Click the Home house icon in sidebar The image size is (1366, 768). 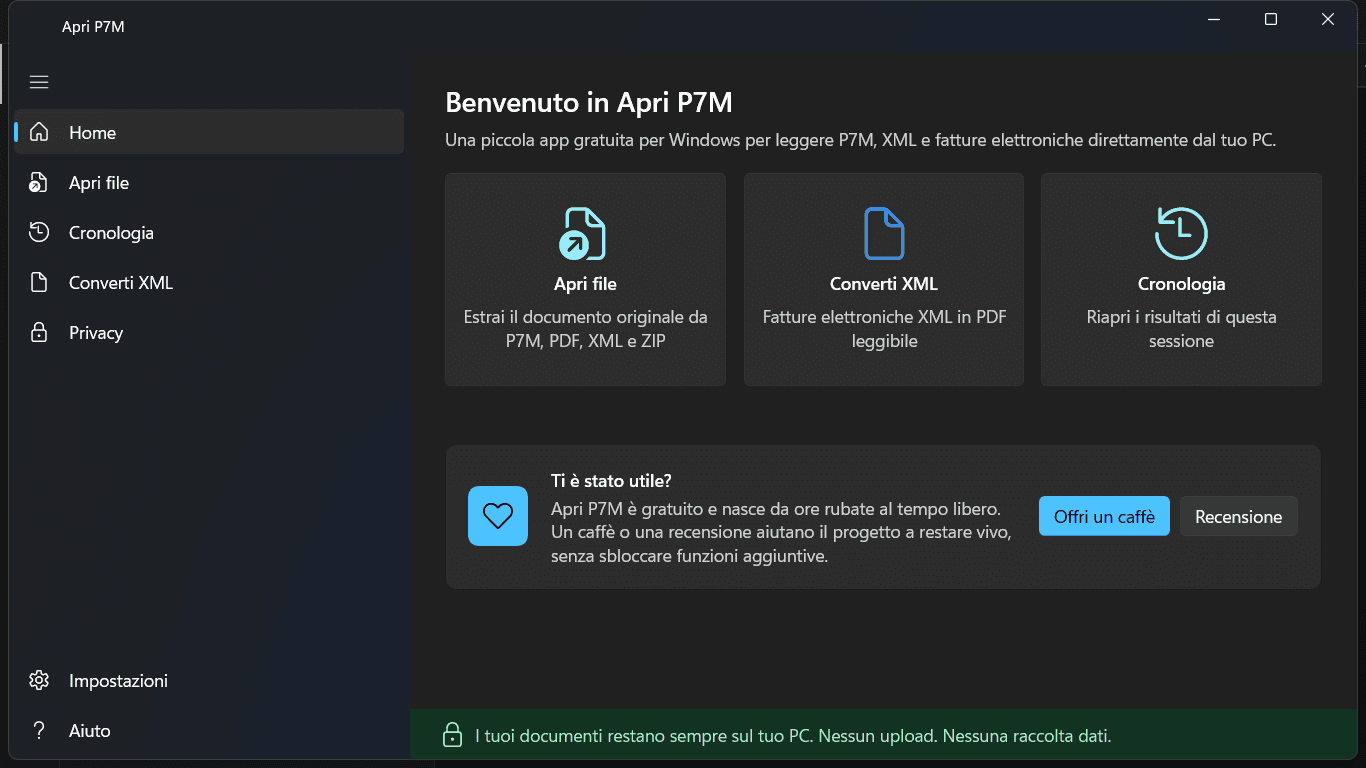[x=39, y=132]
